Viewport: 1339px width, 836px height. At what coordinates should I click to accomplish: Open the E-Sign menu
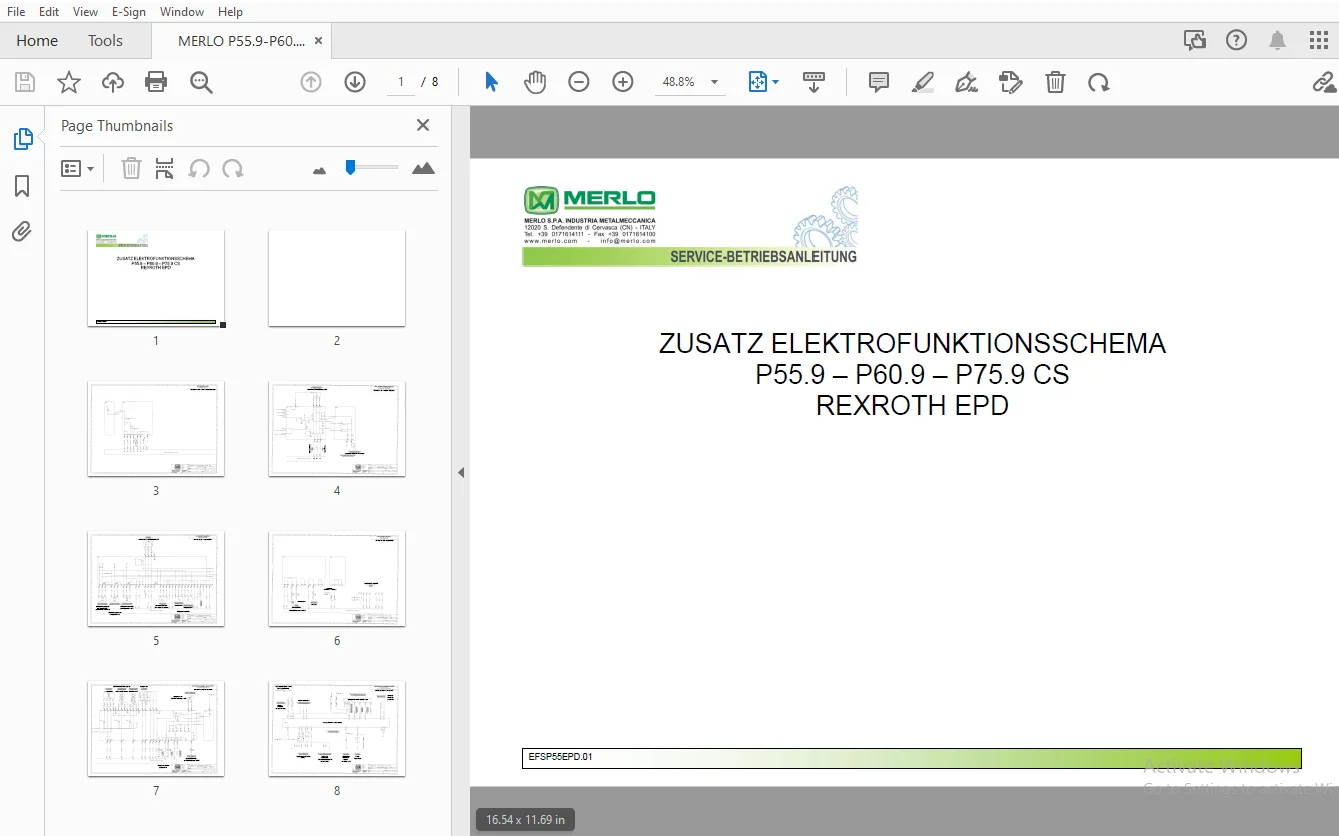pyautogui.click(x=129, y=11)
